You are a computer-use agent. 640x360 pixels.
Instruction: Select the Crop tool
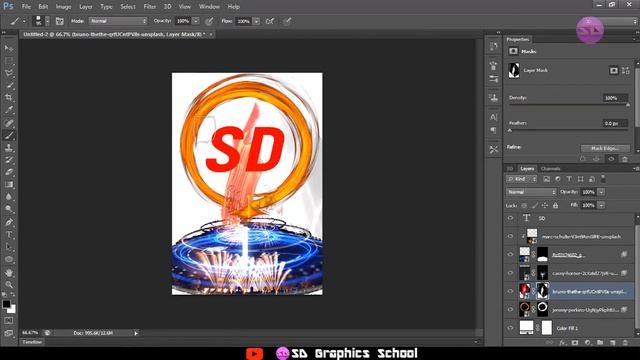(x=9, y=98)
